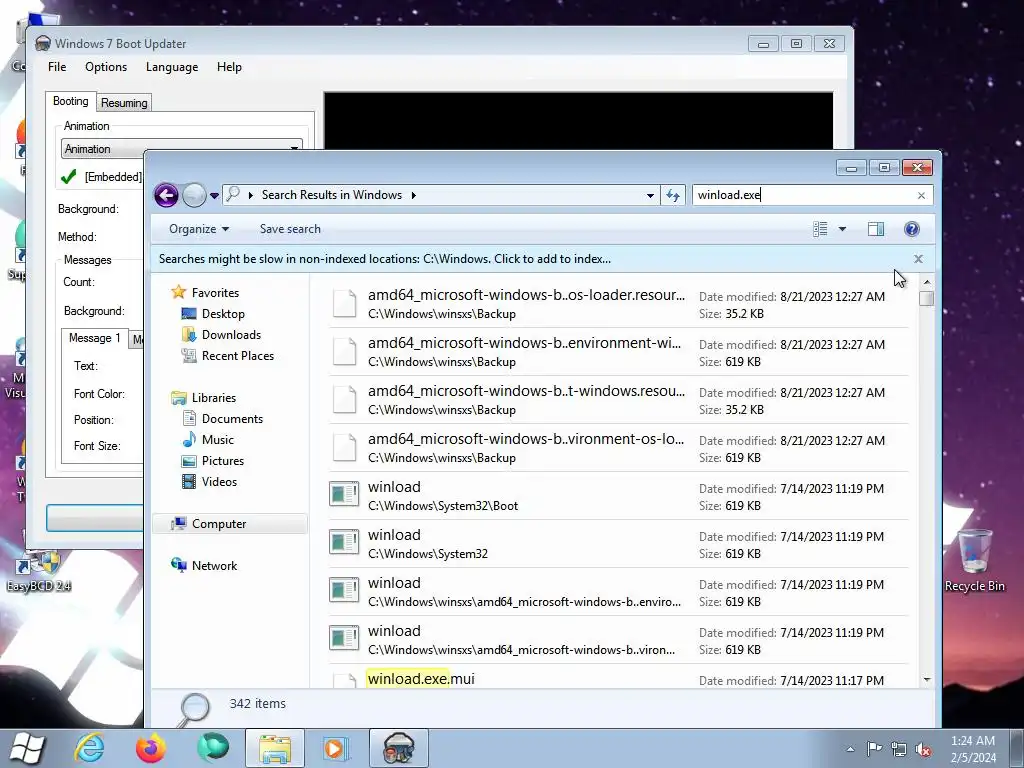This screenshot has width=1024, height=768.
Task: Select Network in the navigation pane
Action: (x=214, y=566)
